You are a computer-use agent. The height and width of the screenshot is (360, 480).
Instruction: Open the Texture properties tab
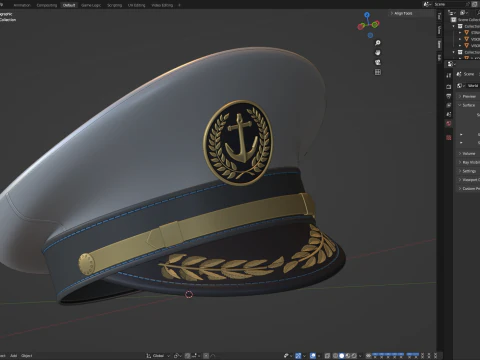tap(449, 138)
